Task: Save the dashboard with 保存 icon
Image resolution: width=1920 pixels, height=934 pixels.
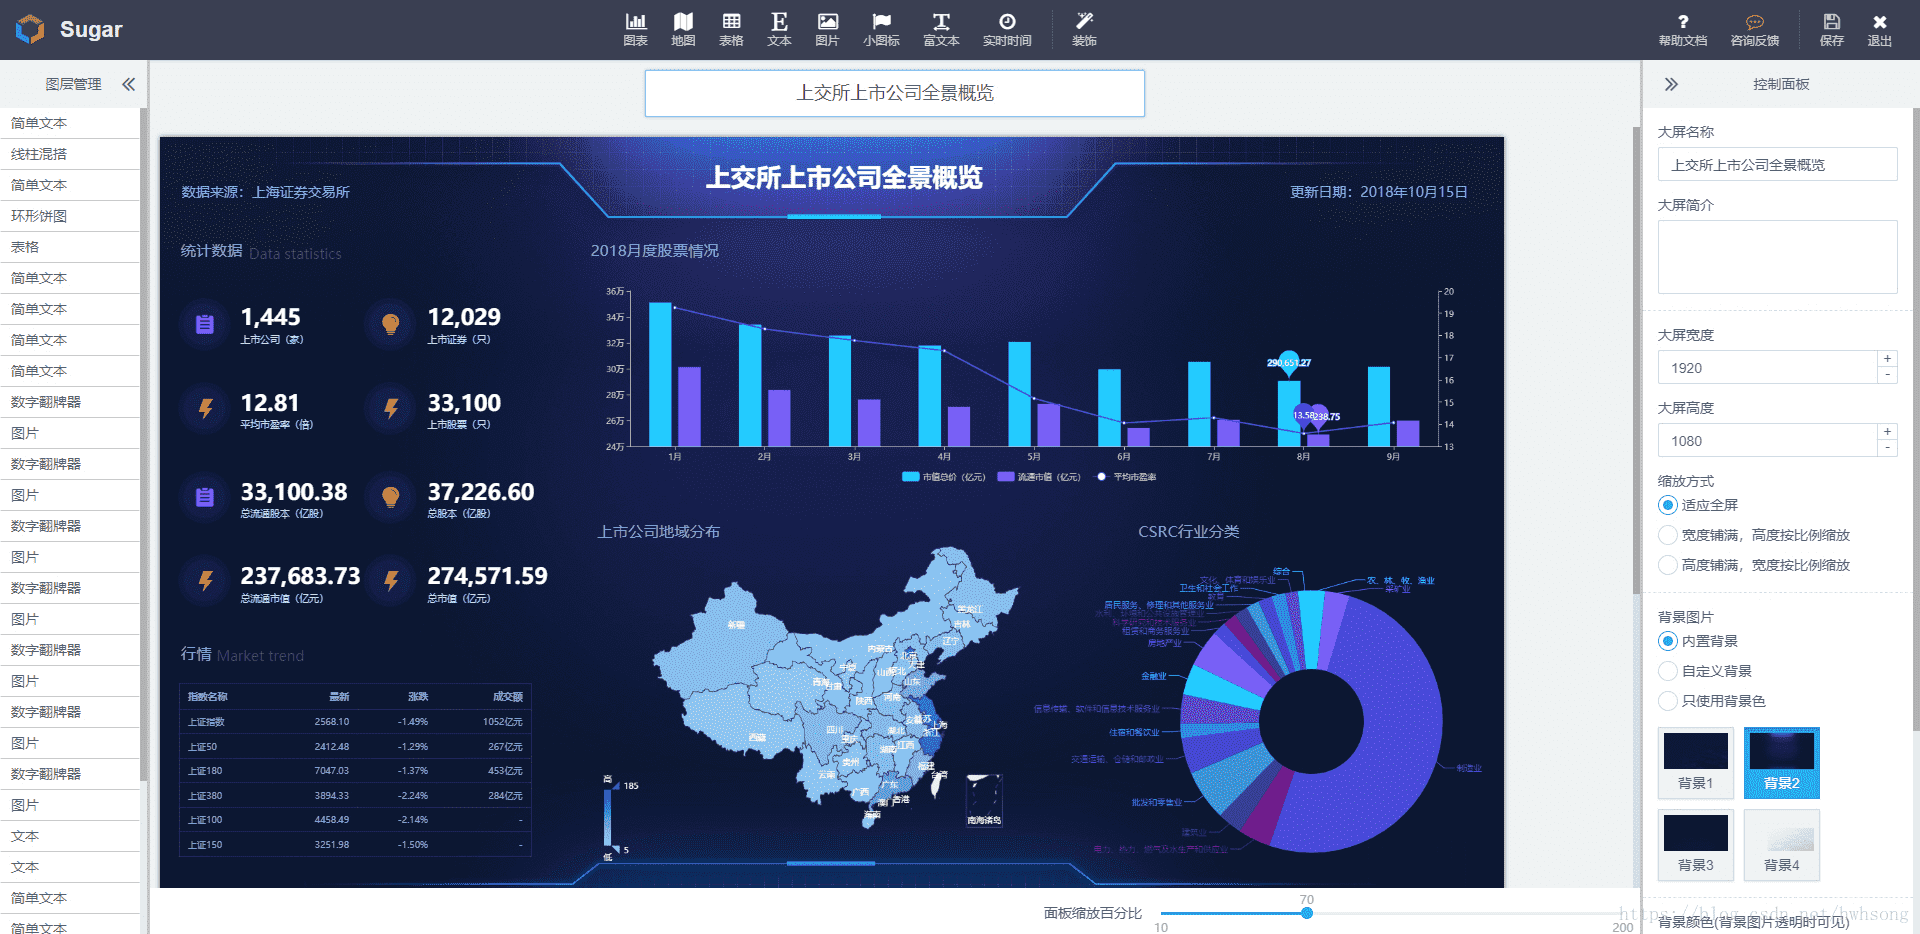Action: tap(1831, 29)
